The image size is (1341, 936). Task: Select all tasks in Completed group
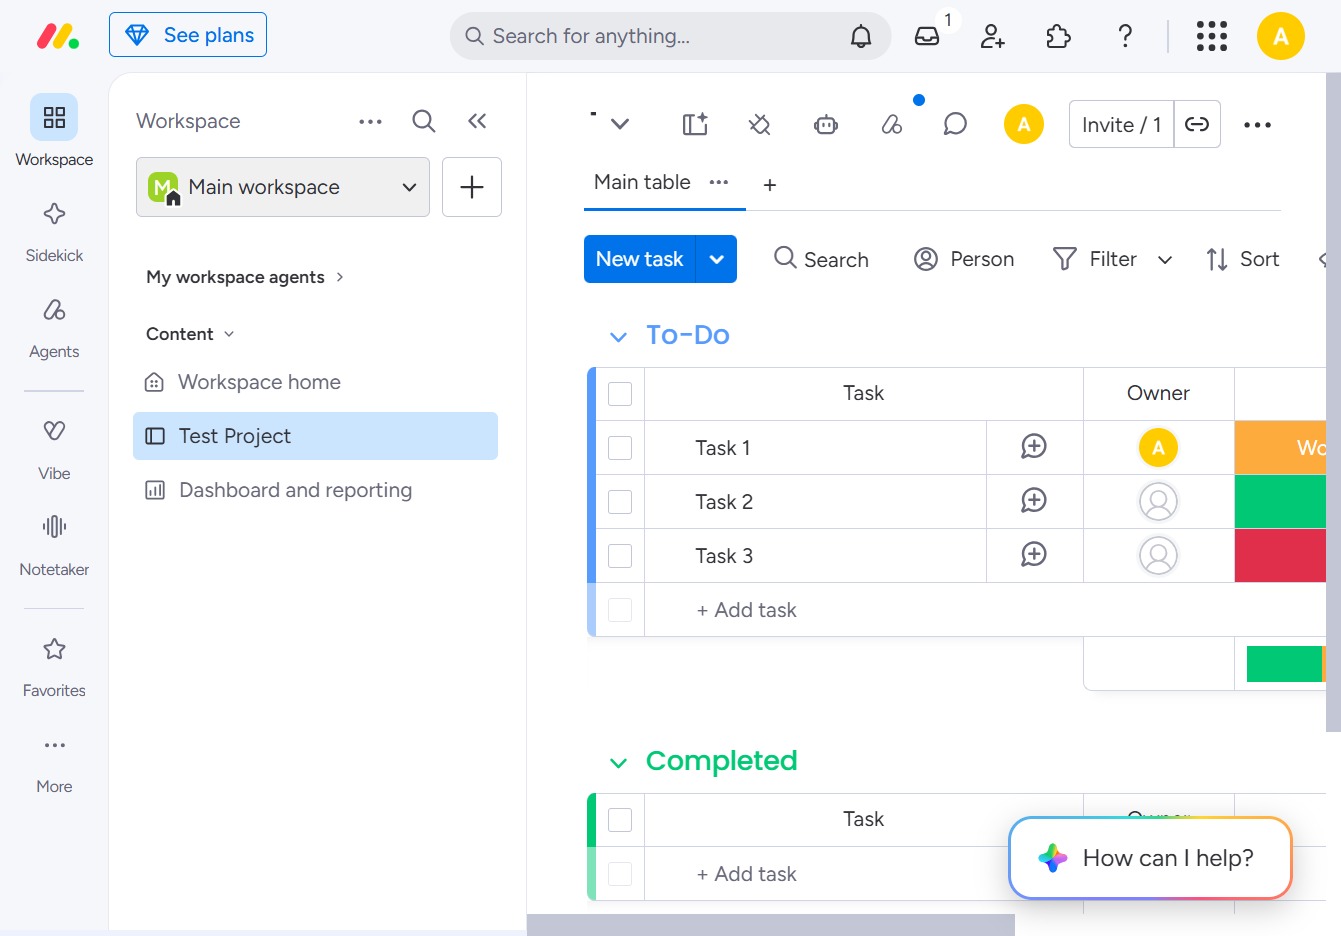(620, 820)
